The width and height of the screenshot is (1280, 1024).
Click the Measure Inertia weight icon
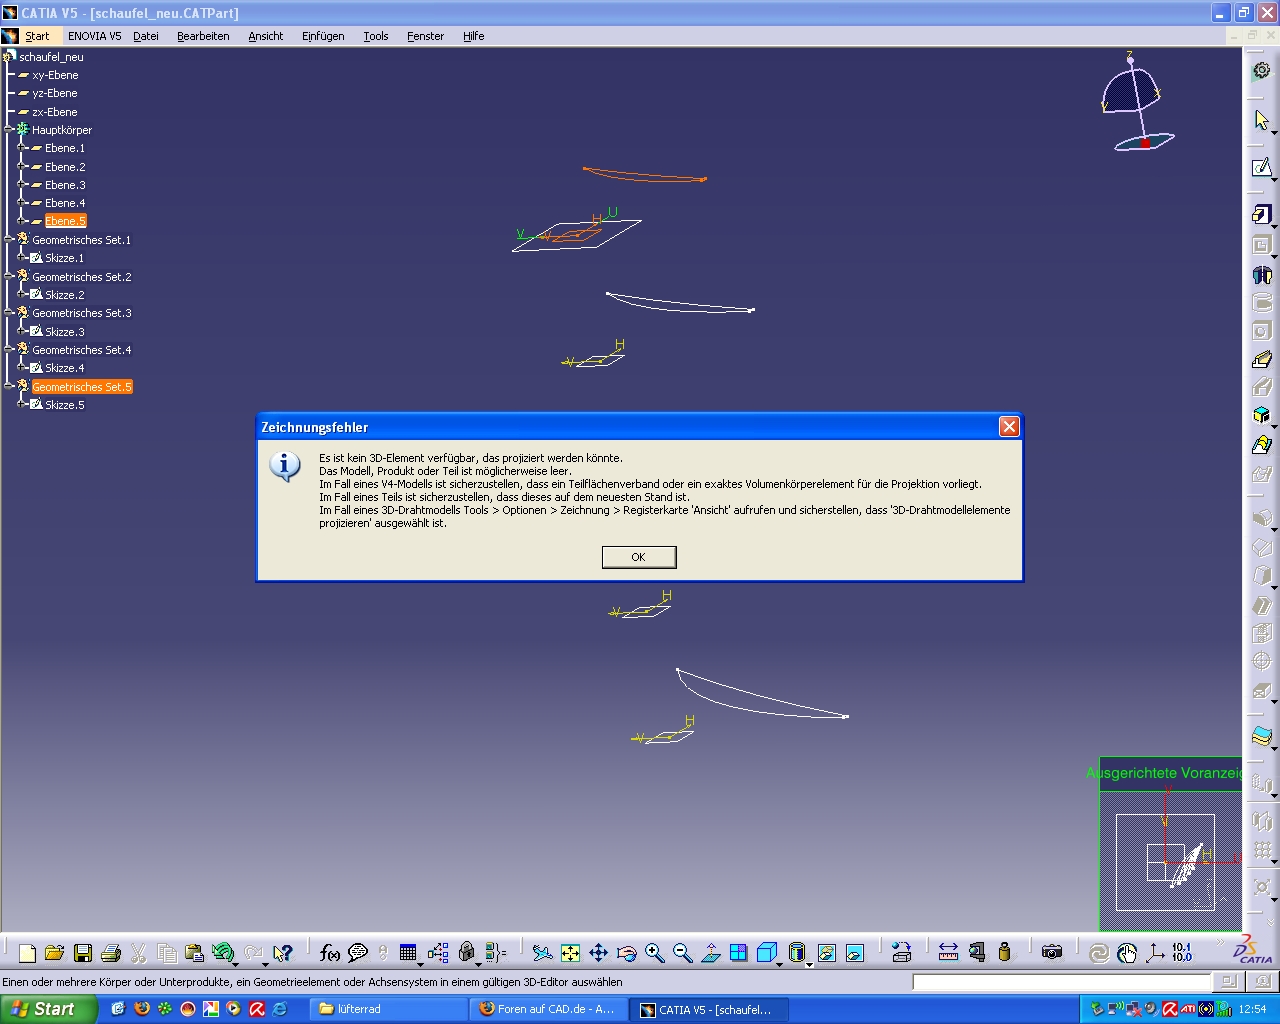coord(1004,953)
